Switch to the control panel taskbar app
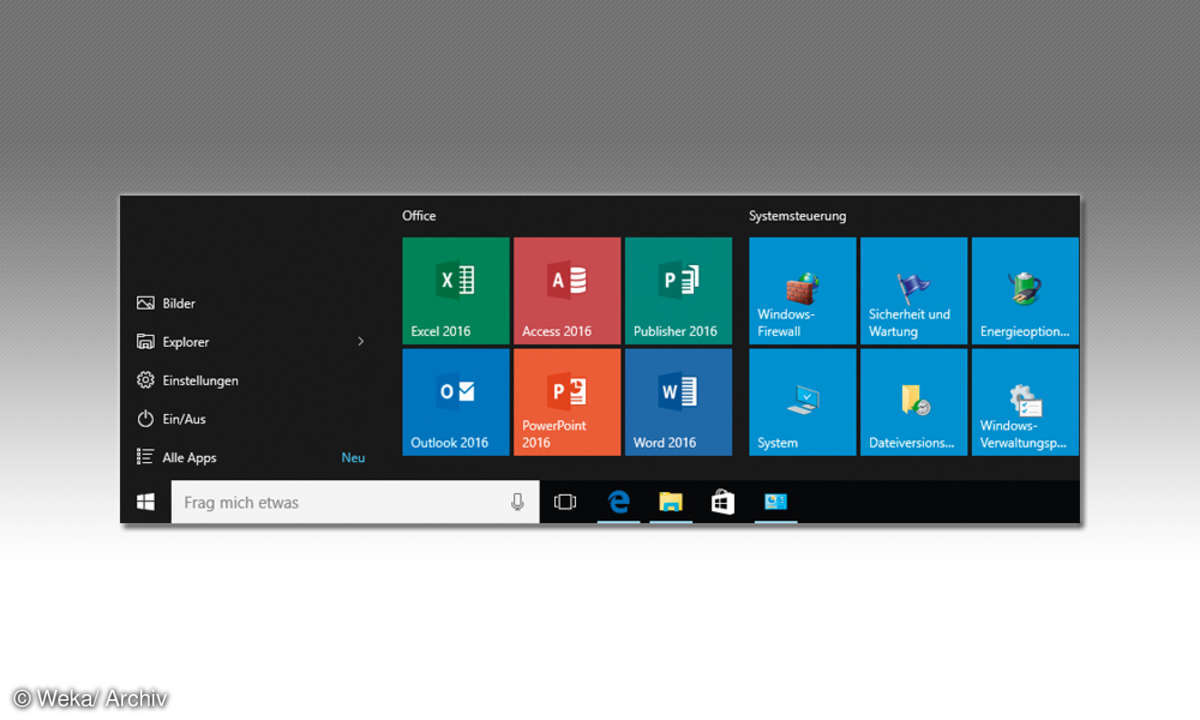 point(776,502)
